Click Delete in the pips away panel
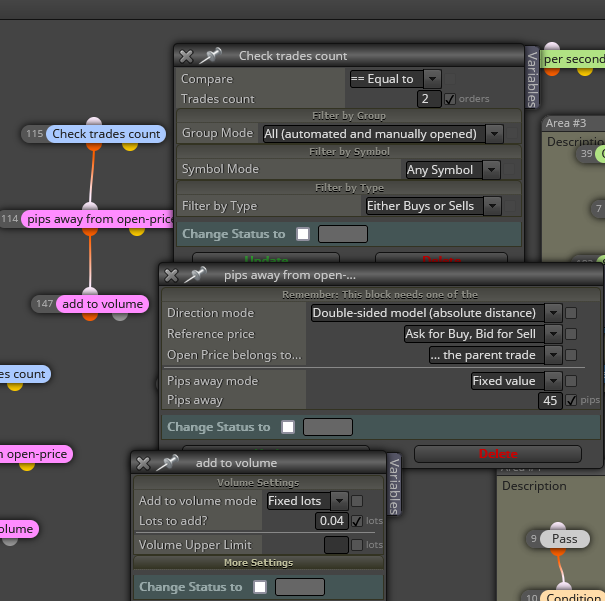The image size is (605, 601). point(498,454)
